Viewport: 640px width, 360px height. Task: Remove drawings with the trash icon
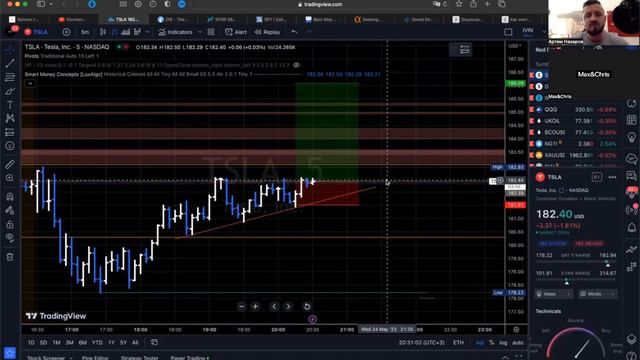tap(10, 257)
